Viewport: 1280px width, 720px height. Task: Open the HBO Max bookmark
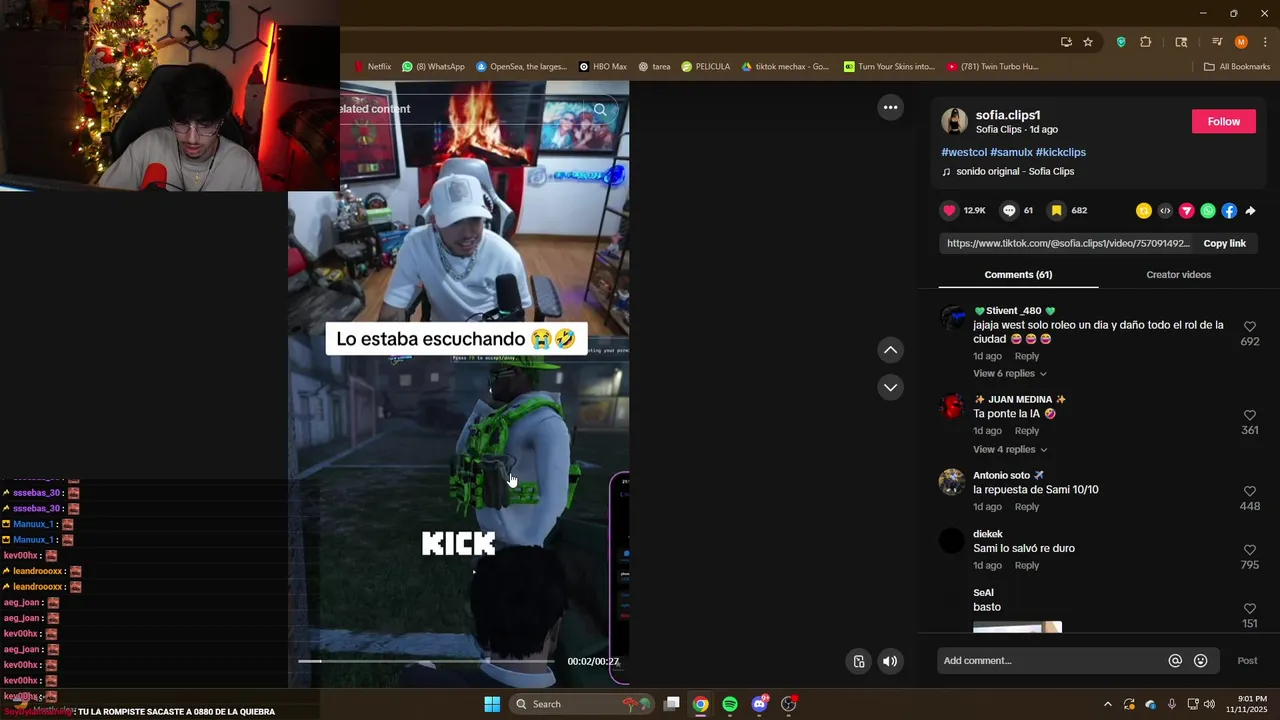pos(602,67)
